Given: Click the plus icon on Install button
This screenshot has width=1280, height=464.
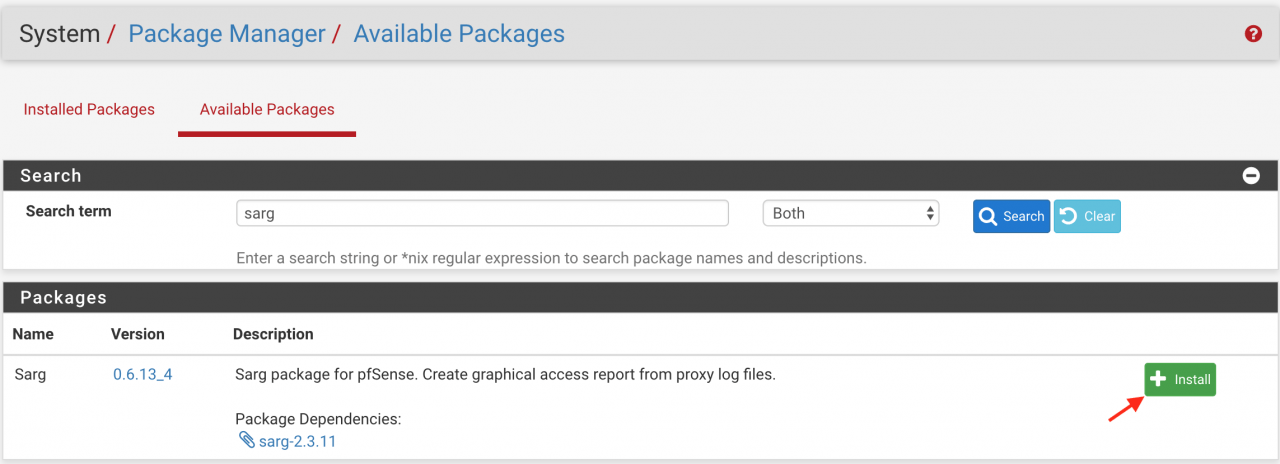Looking at the screenshot, I should [x=1159, y=379].
